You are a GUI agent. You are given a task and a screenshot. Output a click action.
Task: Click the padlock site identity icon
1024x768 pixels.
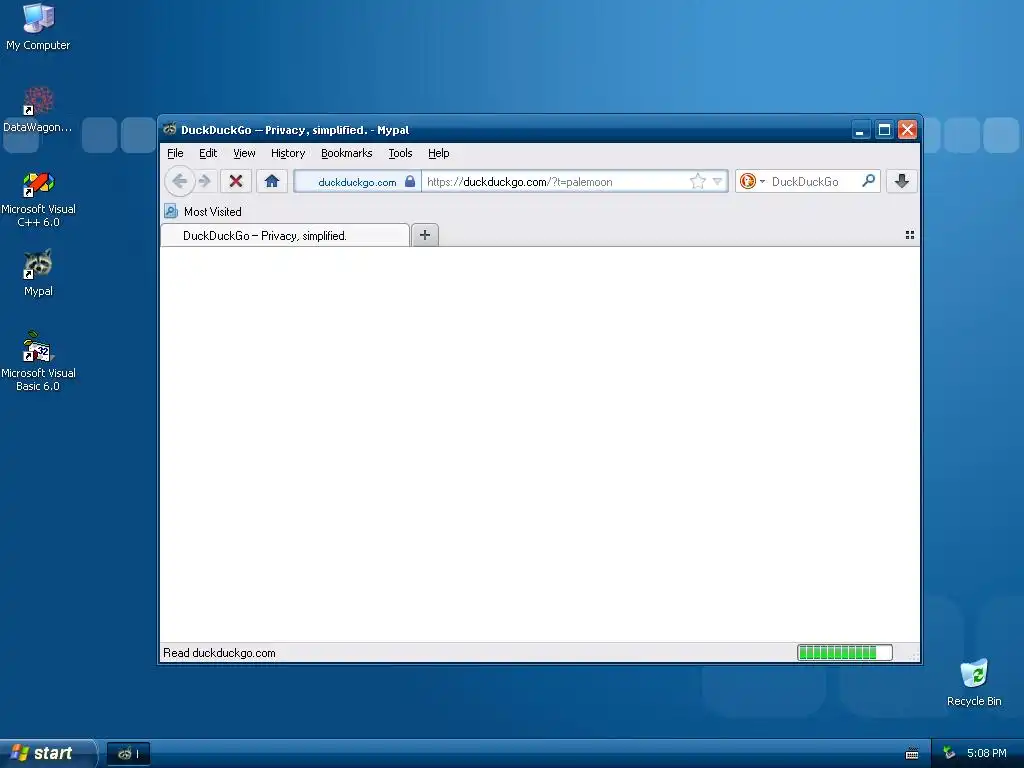pyautogui.click(x=410, y=182)
